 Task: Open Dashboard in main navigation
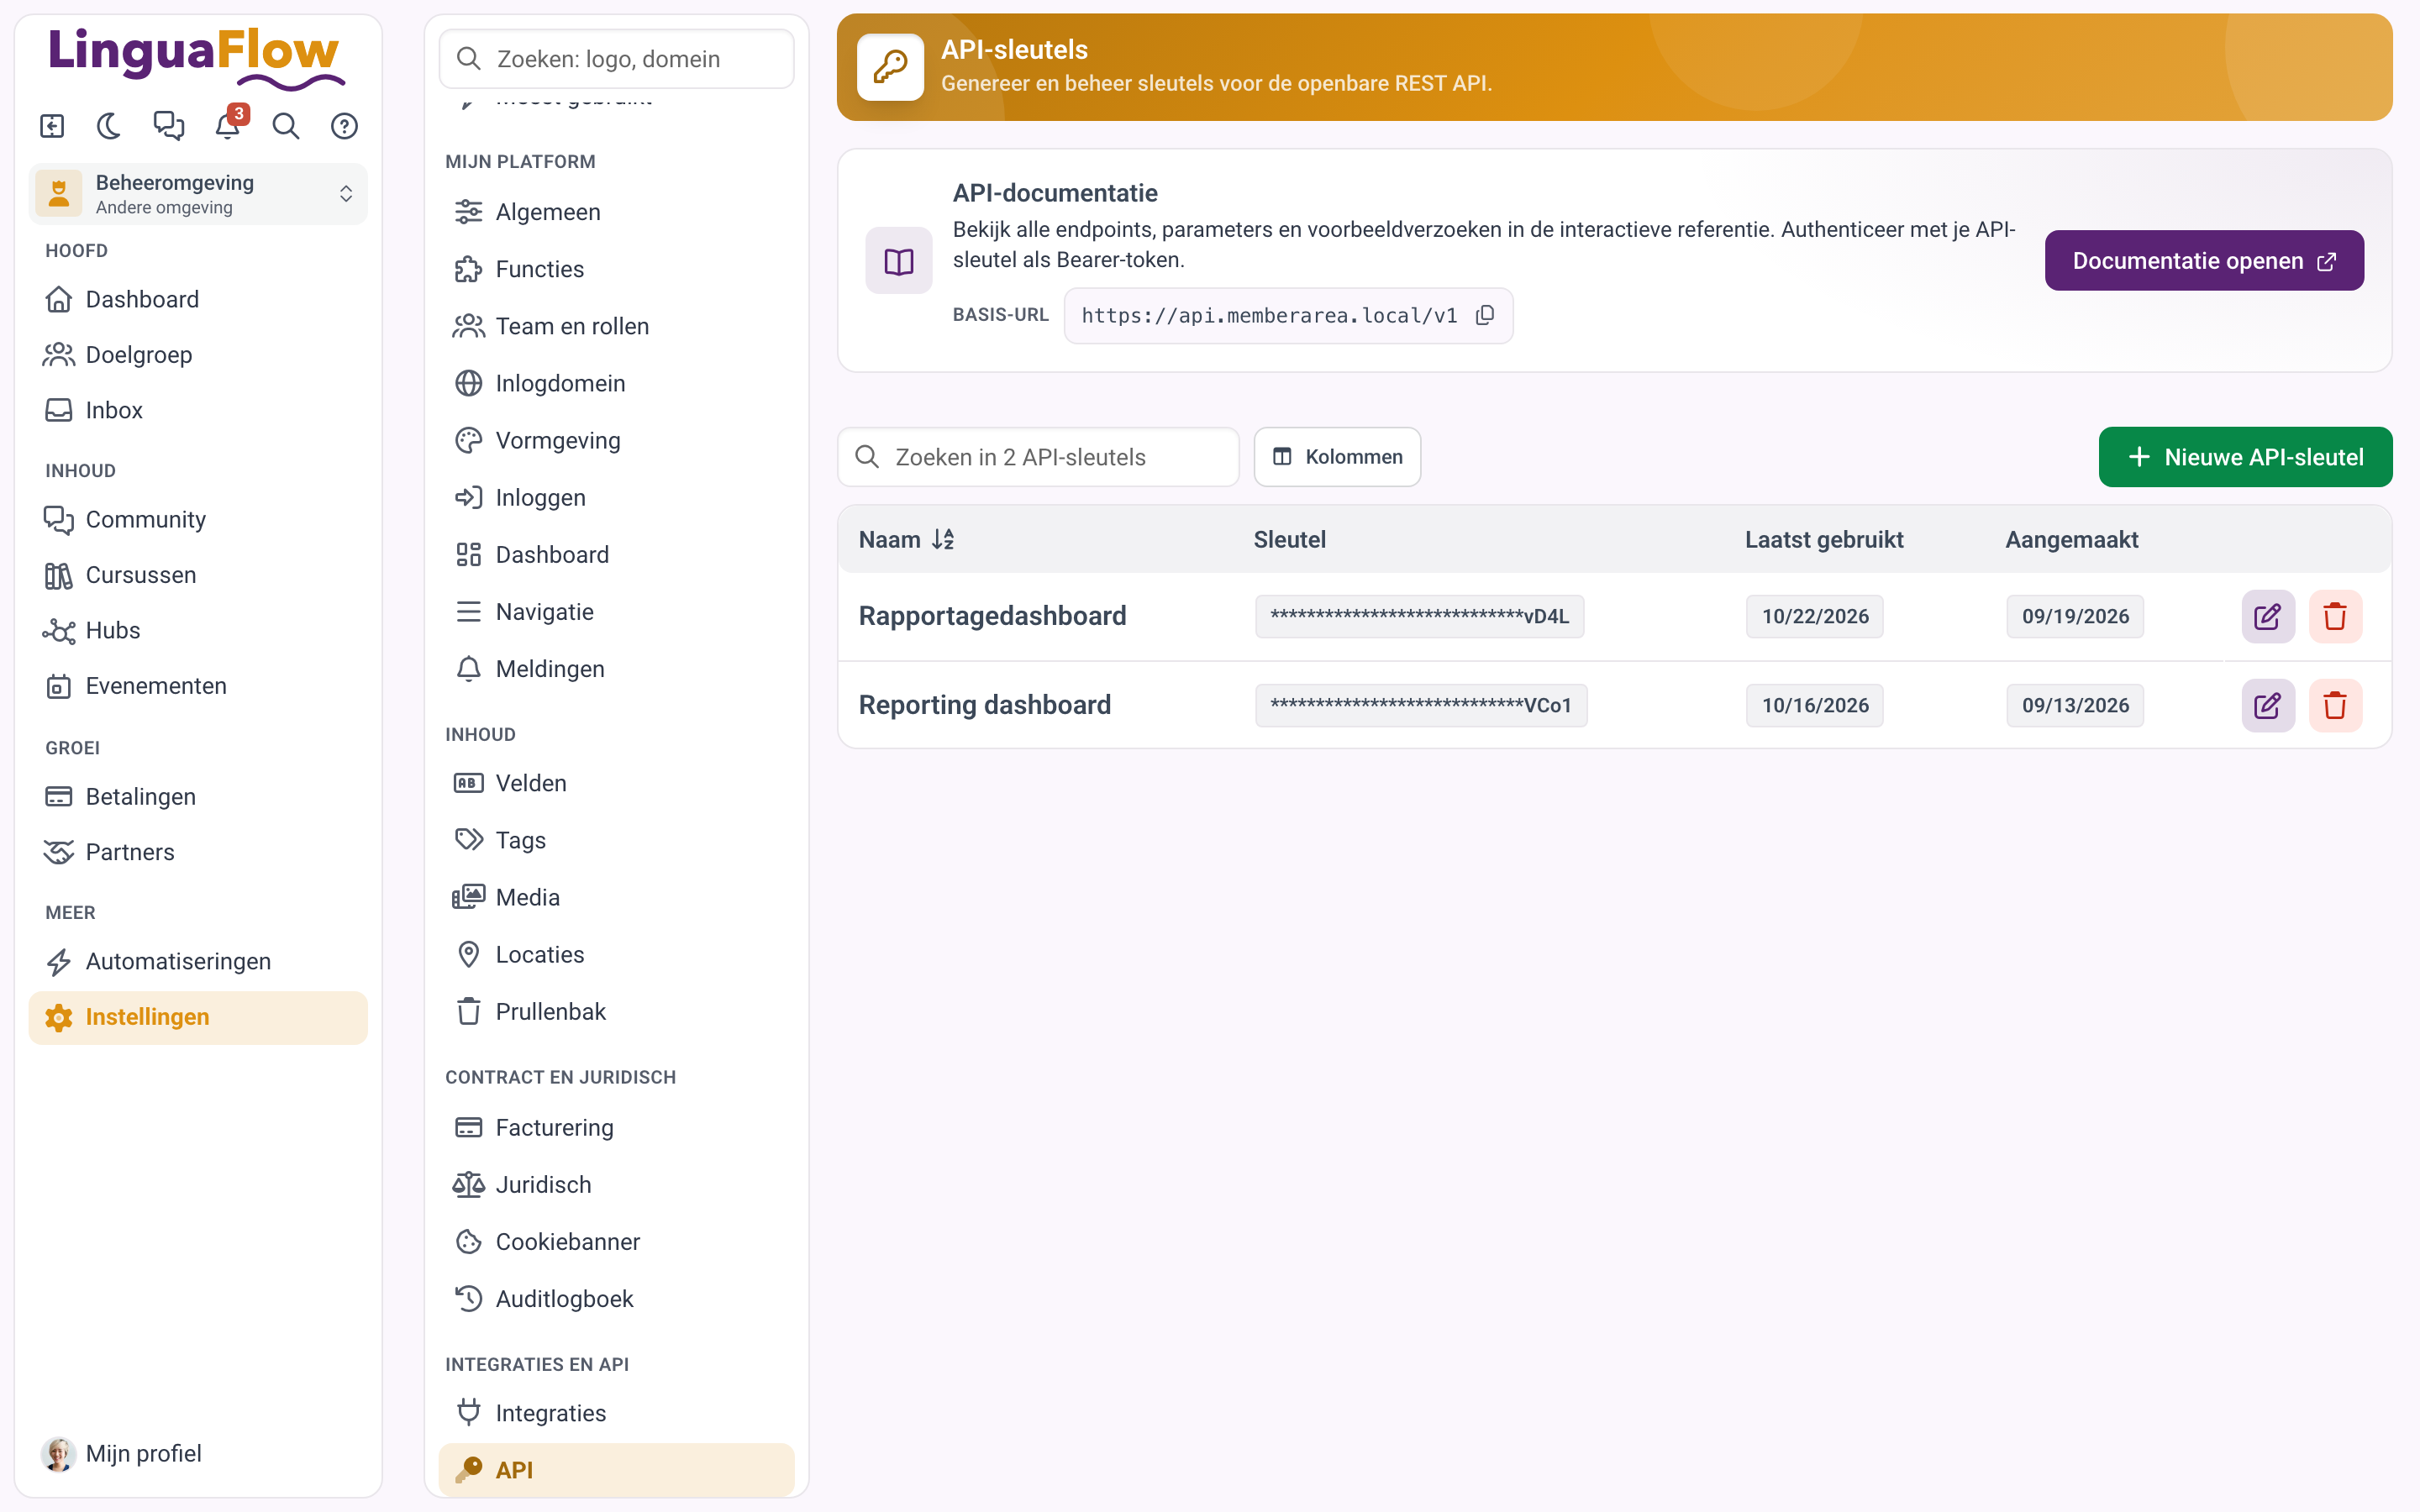[x=198, y=299]
